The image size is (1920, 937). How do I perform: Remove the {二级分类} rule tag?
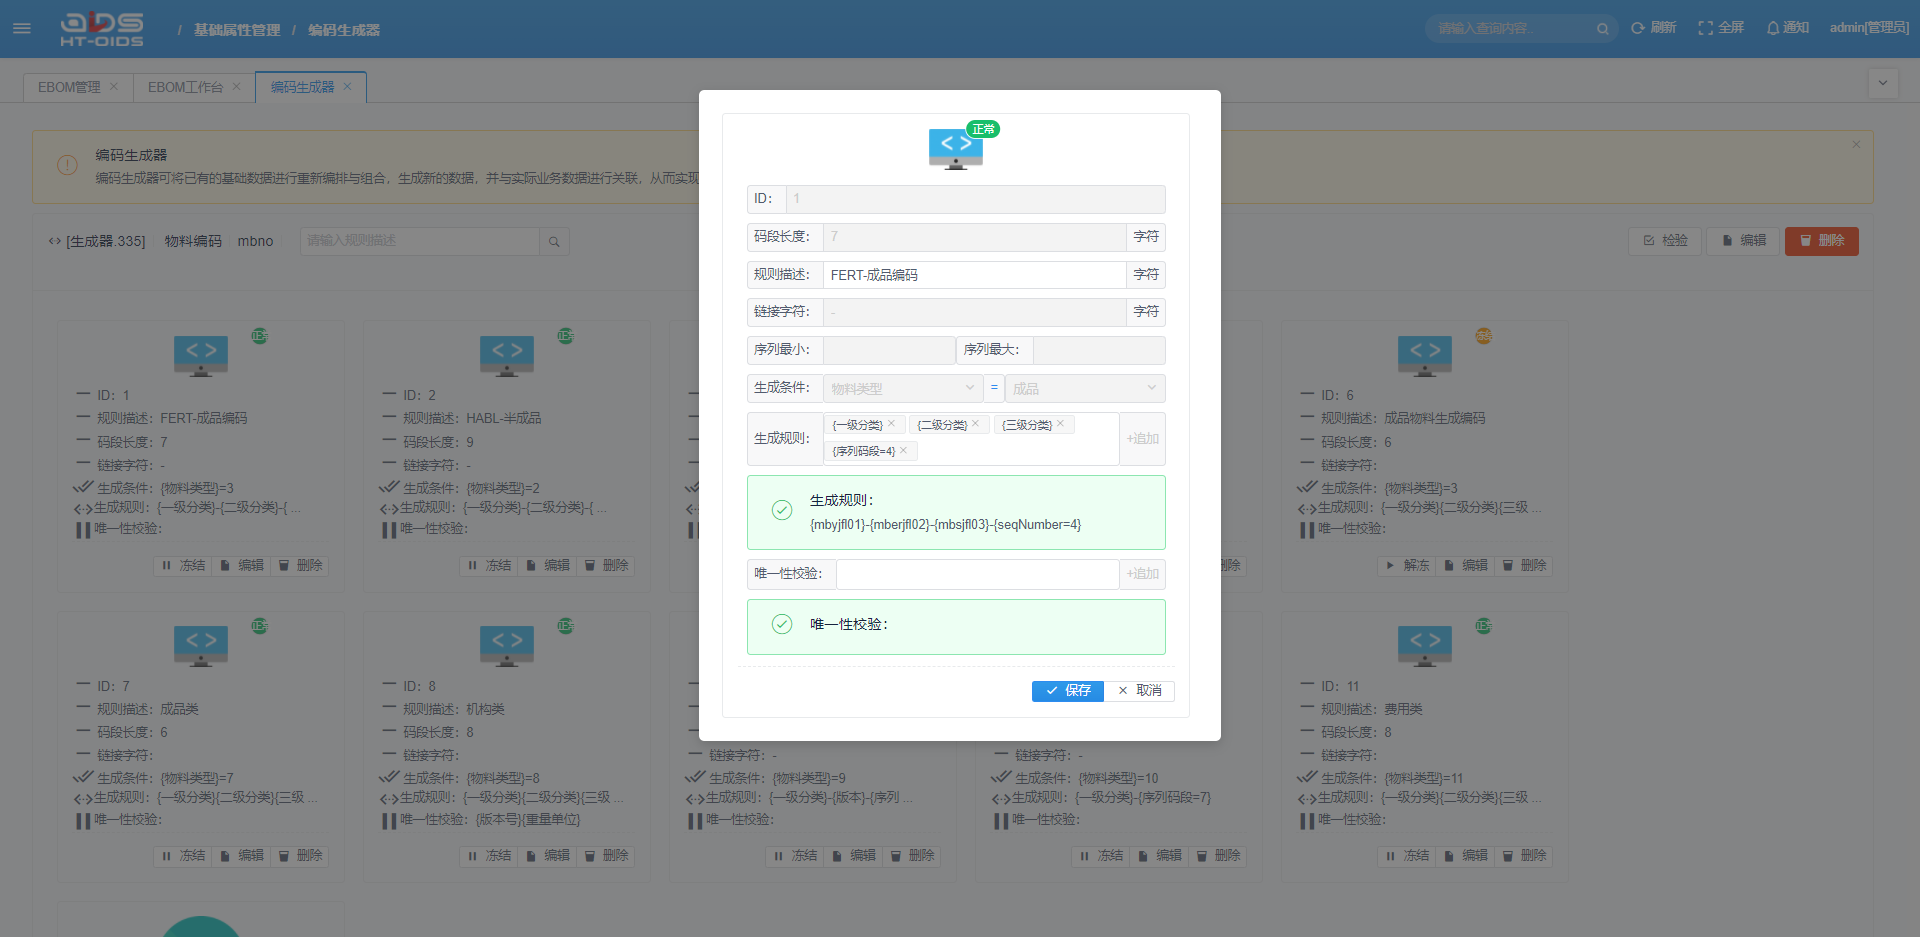tap(975, 424)
